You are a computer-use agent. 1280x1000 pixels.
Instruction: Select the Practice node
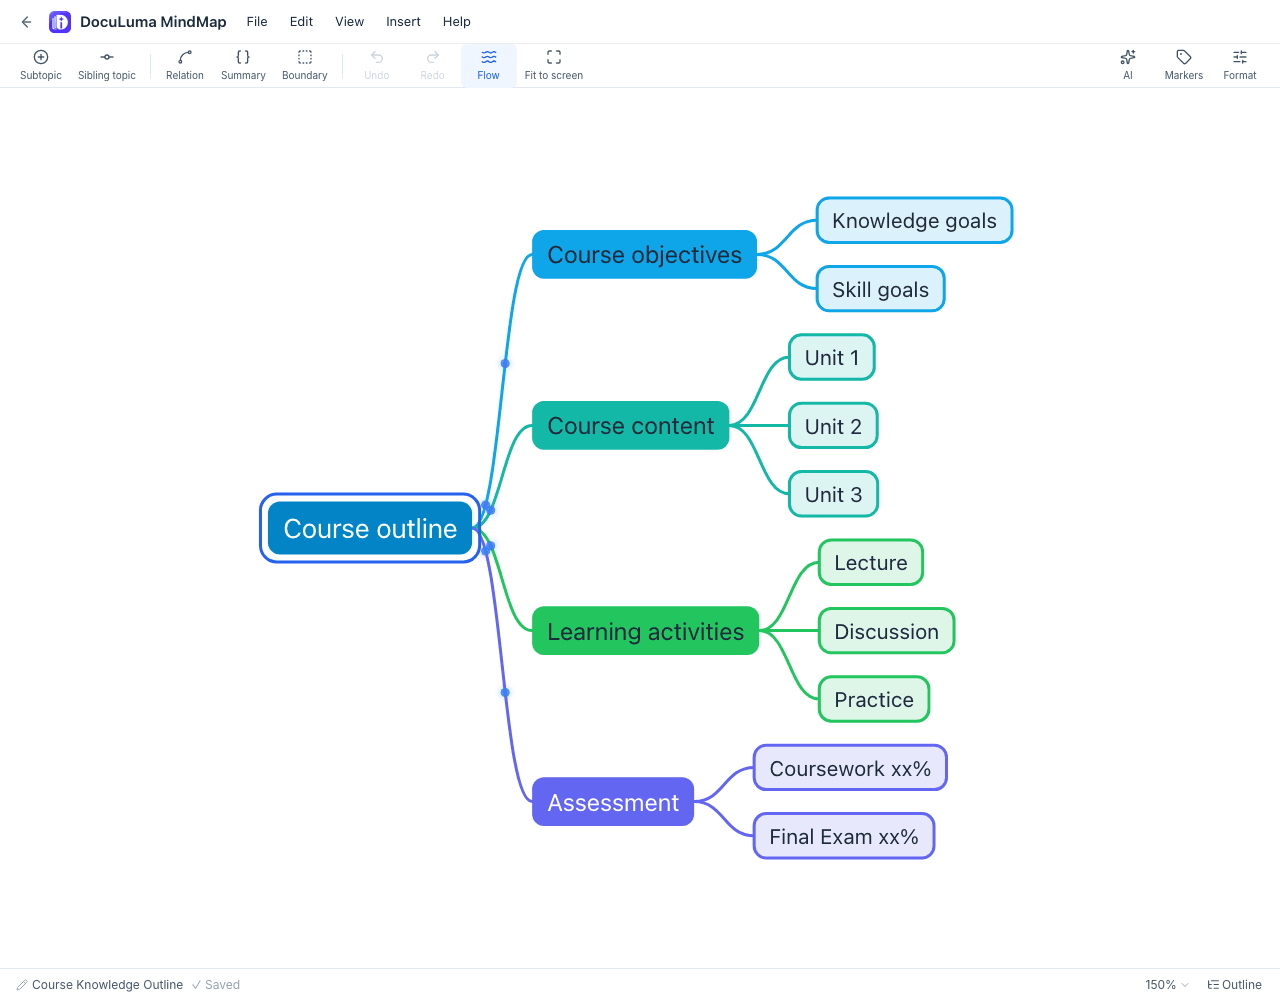coord(874,700)
